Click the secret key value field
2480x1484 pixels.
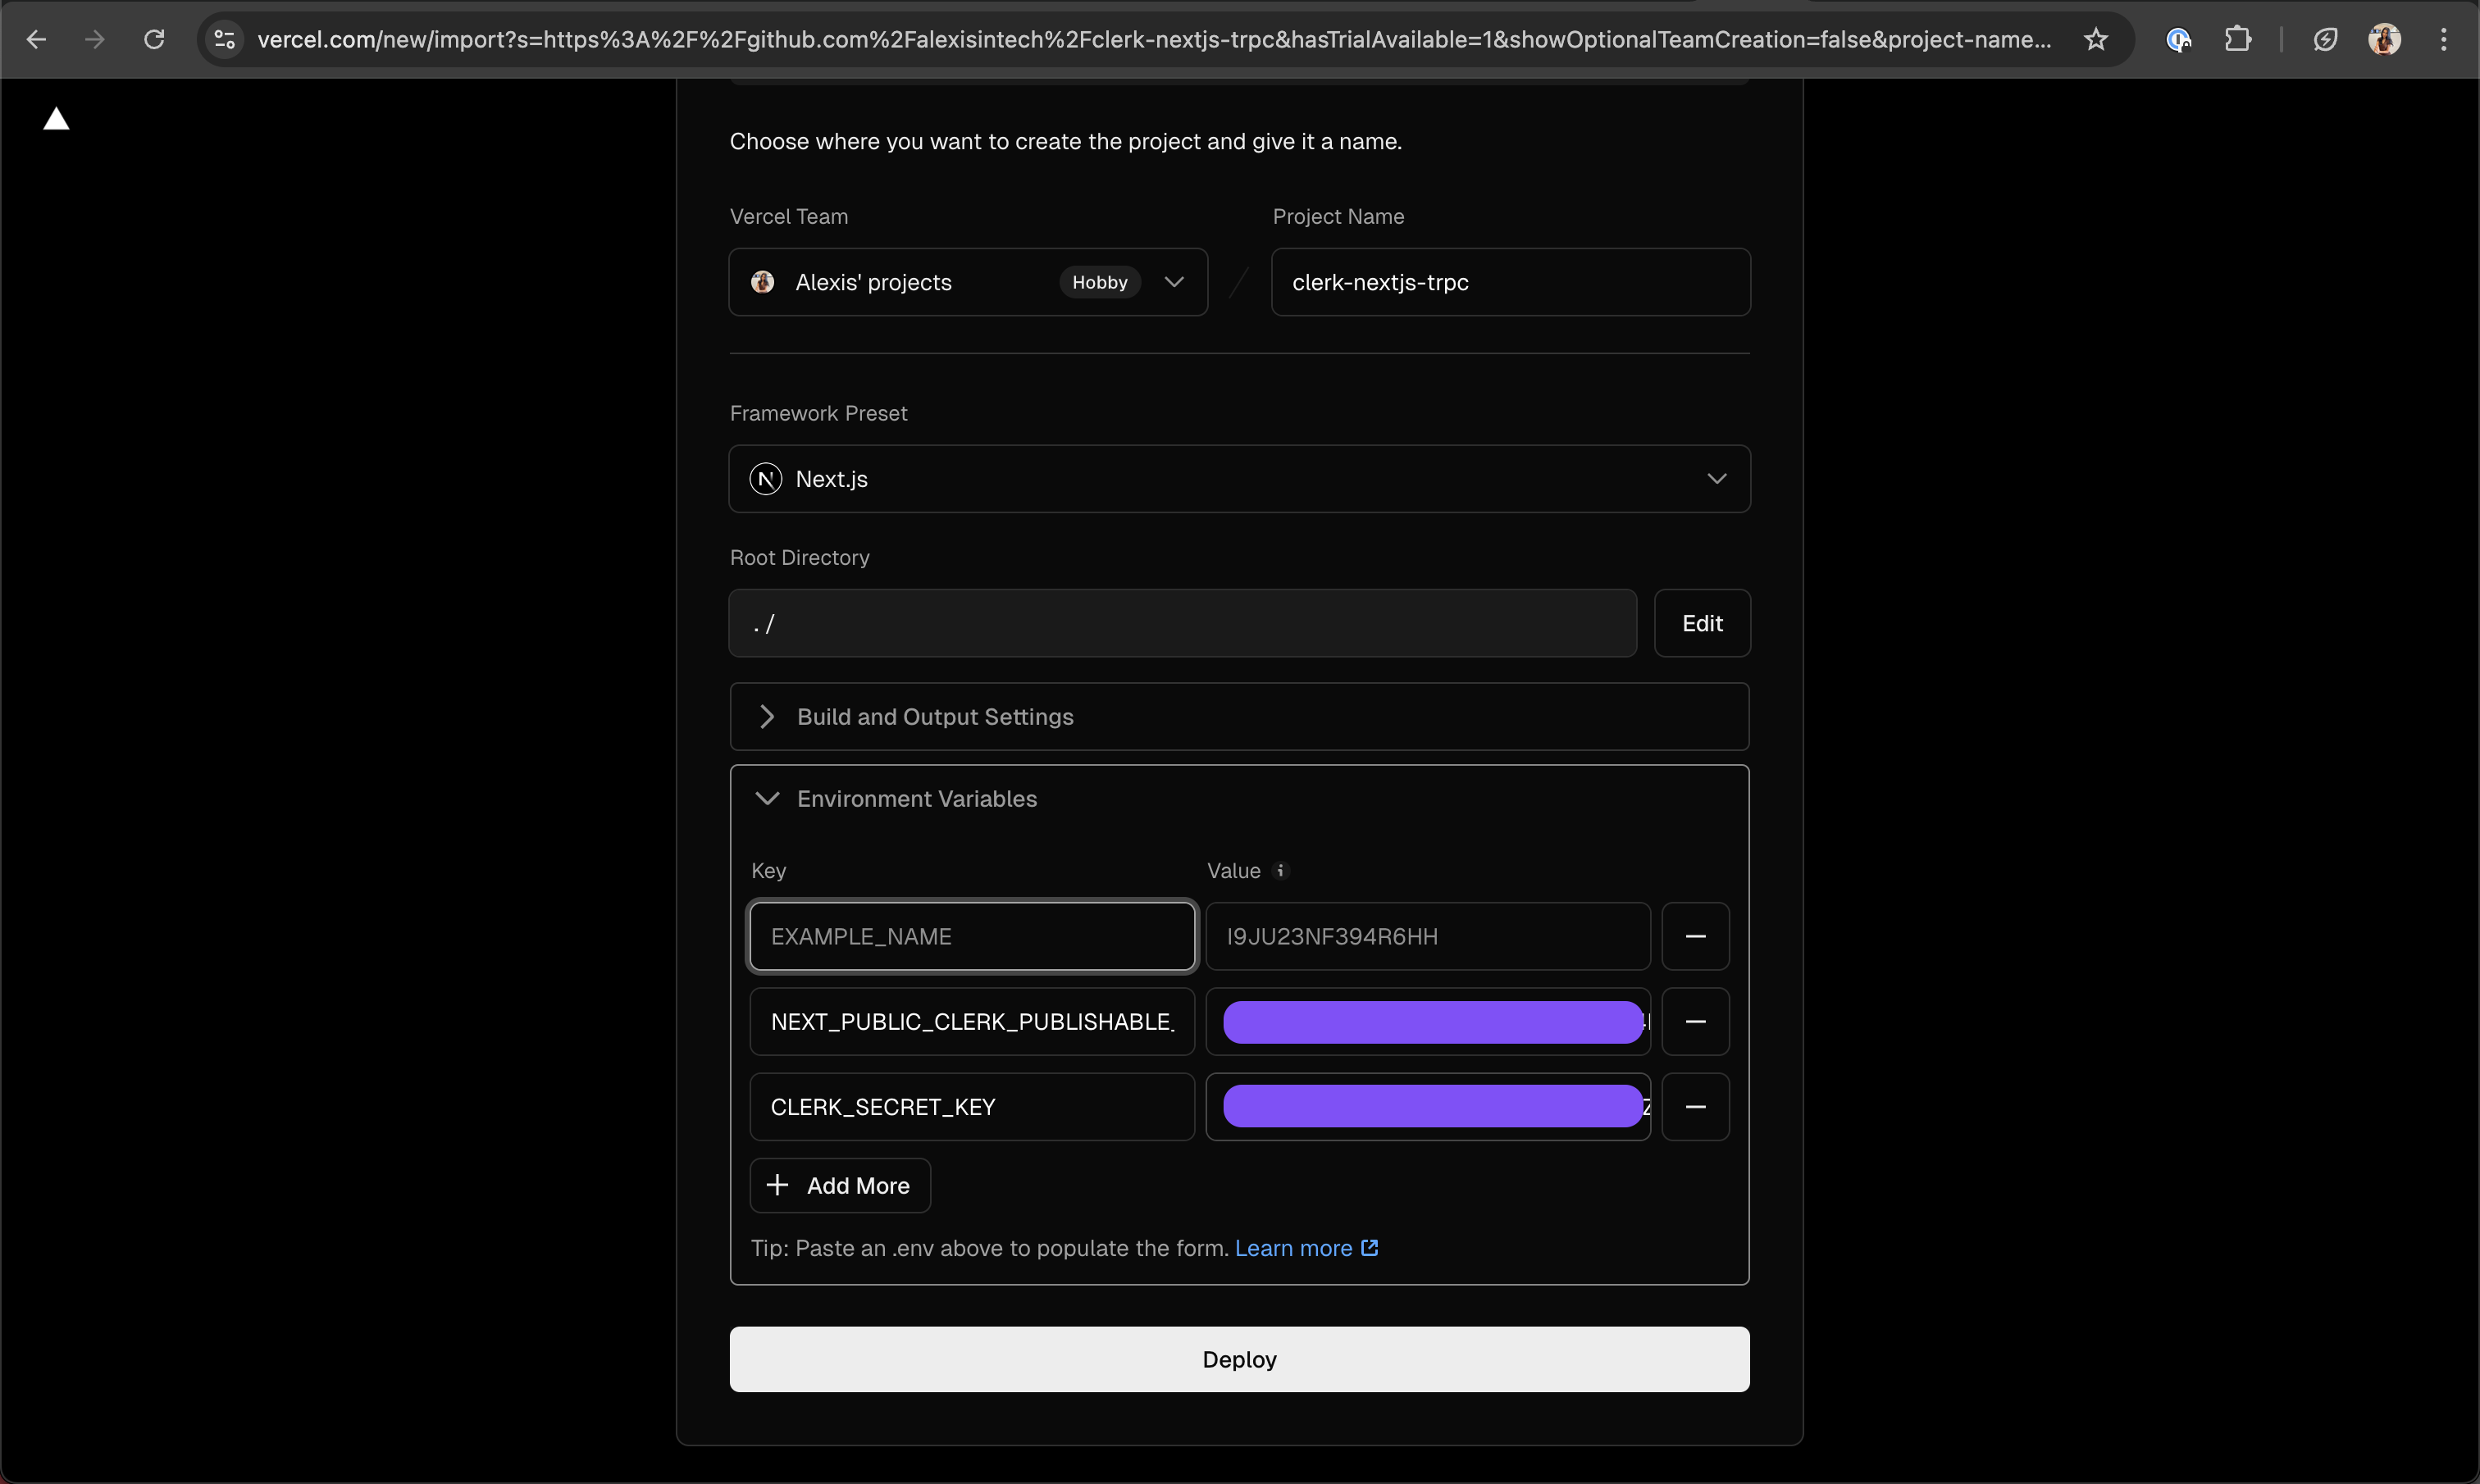(1427, 1106)
